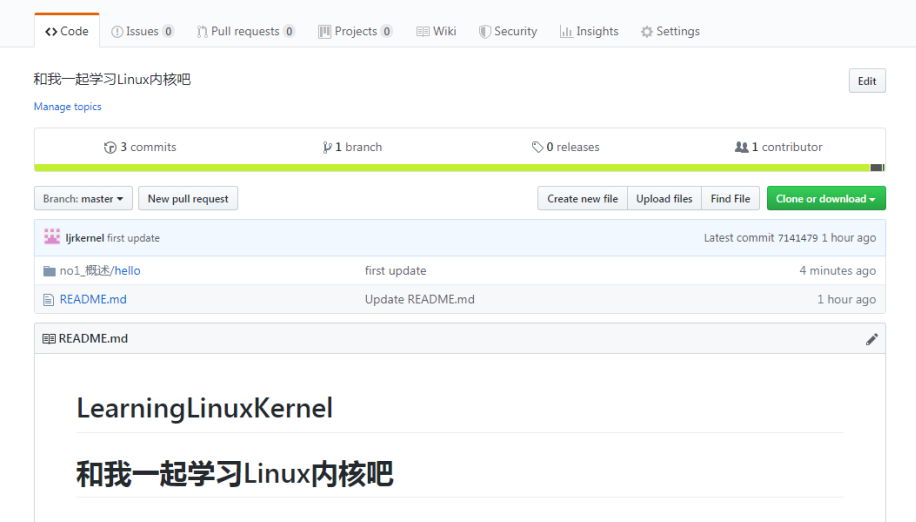Click the Code brackets icon
Viewport: 916px width, 522px height.
point(51,32)
